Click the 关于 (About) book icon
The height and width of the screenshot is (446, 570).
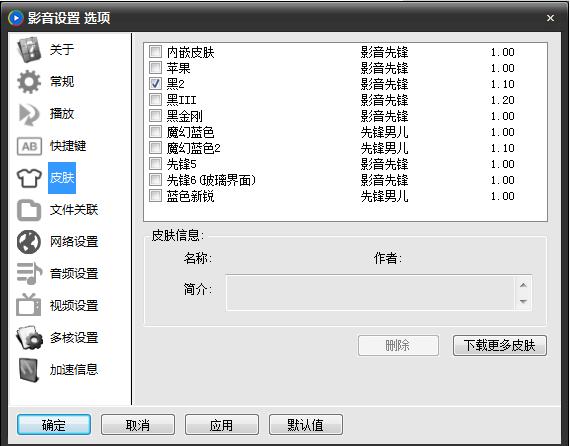(29, 49)
